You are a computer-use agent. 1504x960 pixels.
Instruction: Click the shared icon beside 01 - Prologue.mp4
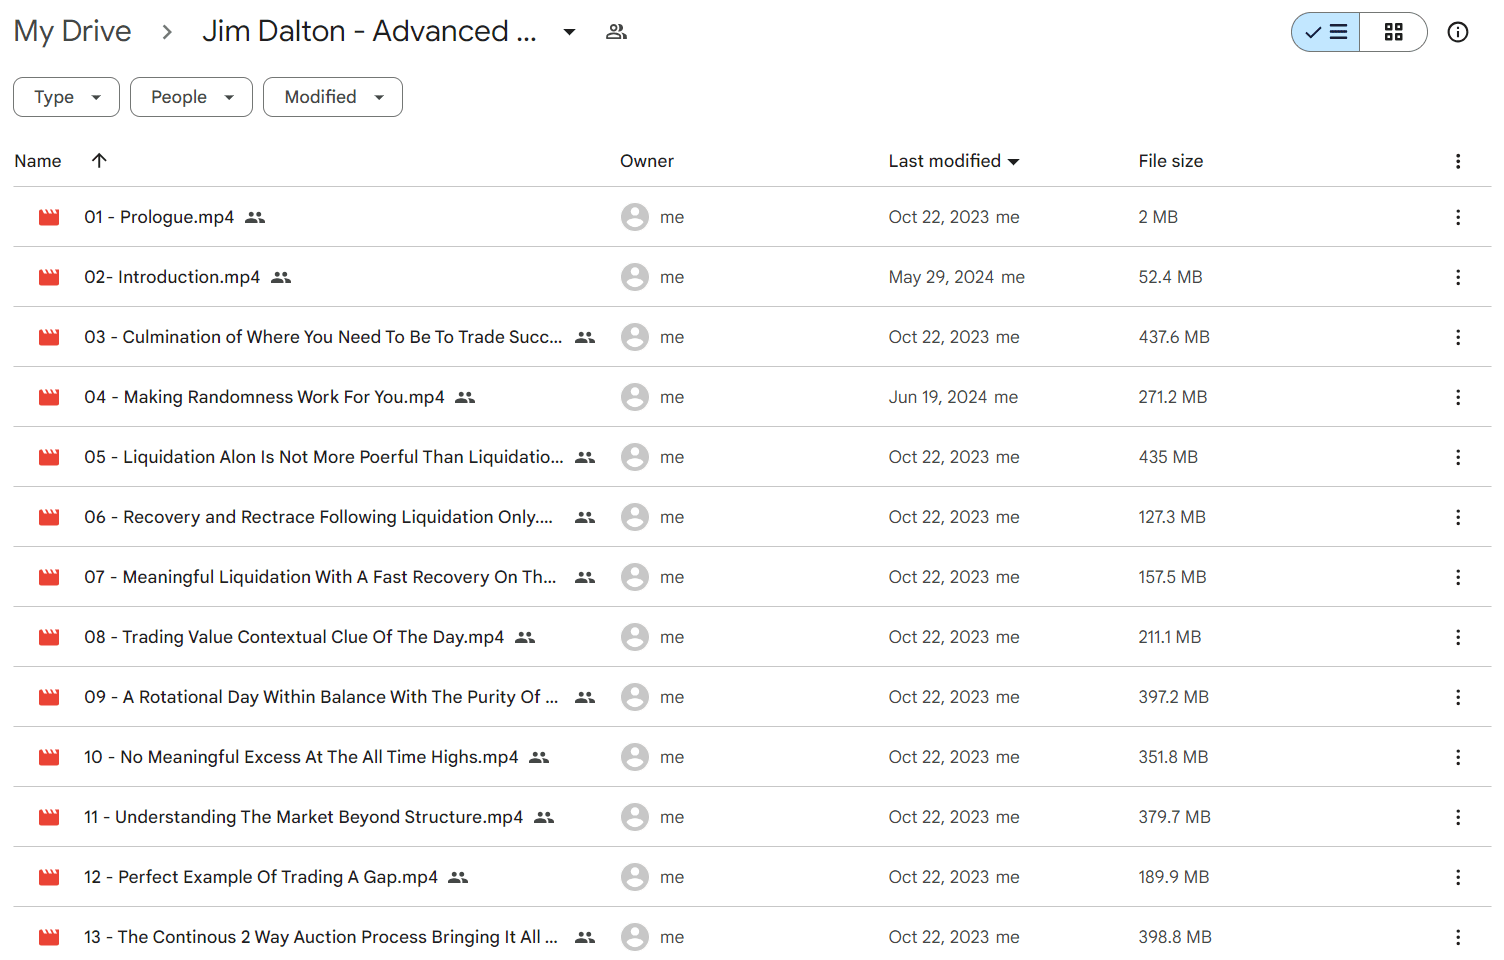coord(255,217)
